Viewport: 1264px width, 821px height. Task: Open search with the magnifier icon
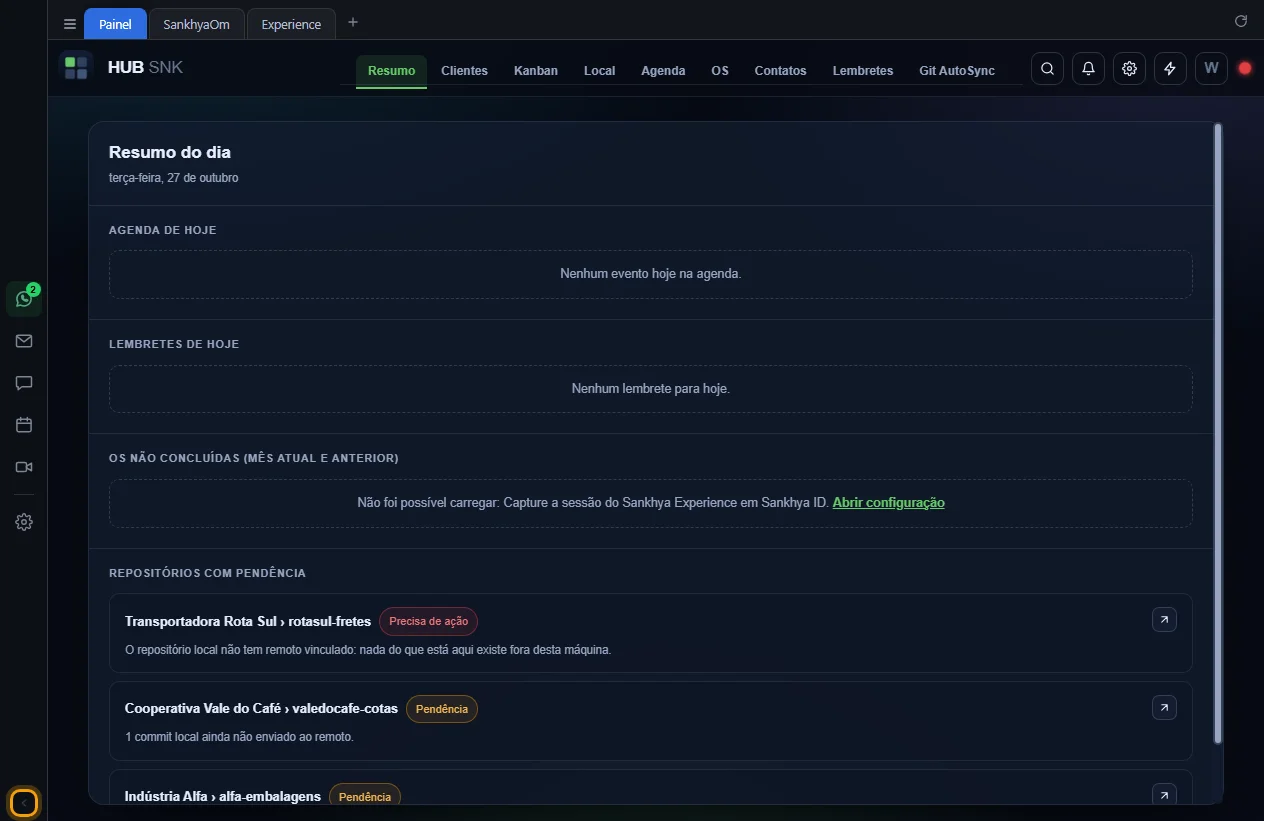tap(1047, 68)
